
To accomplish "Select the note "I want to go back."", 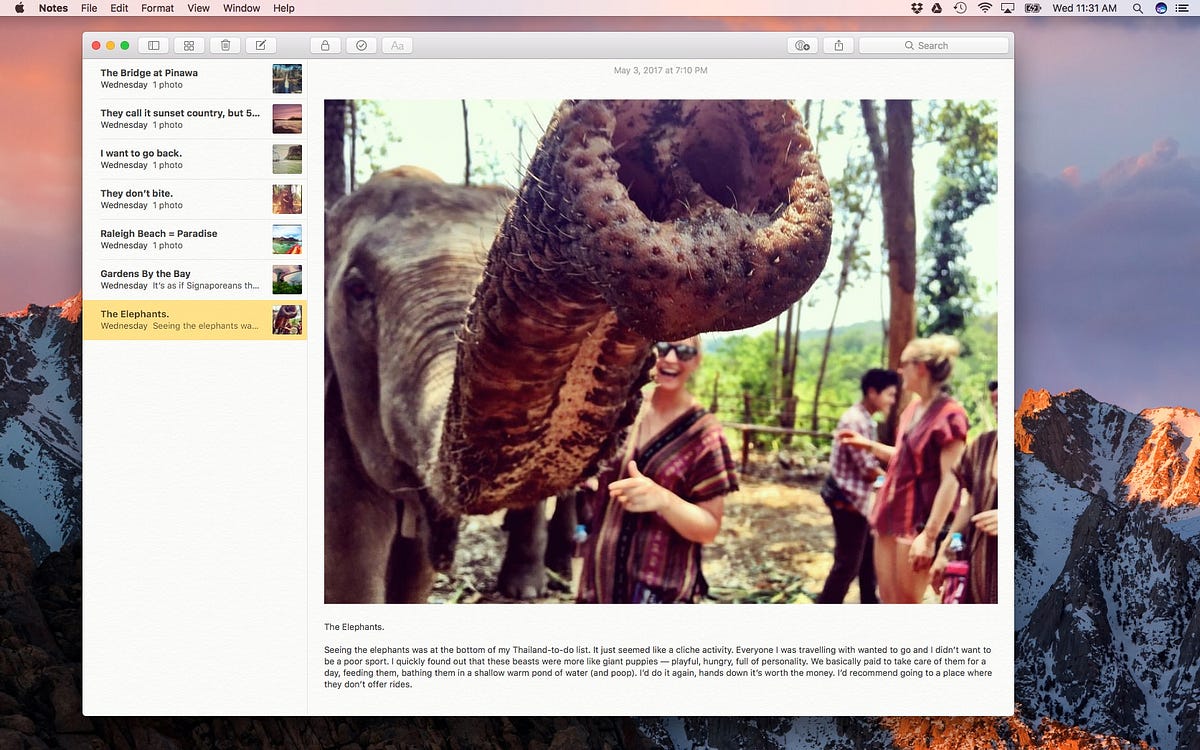I will [195, 159].
